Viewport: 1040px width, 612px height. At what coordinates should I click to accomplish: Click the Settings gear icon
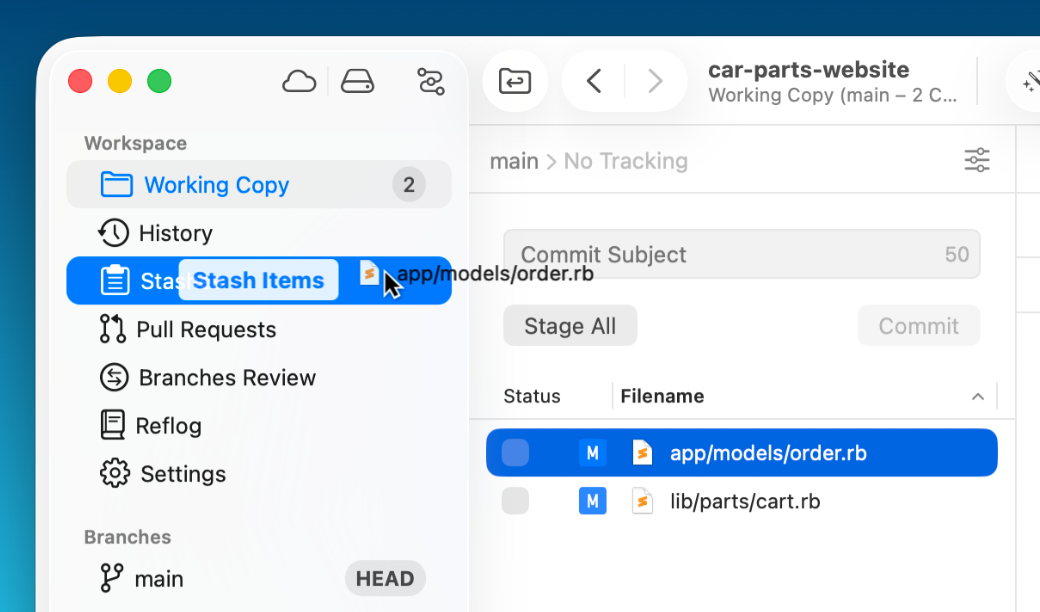pos(115,473)
